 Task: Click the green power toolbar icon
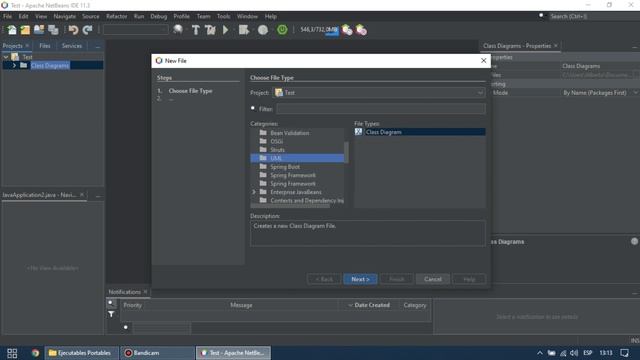(x=282, y=30)
